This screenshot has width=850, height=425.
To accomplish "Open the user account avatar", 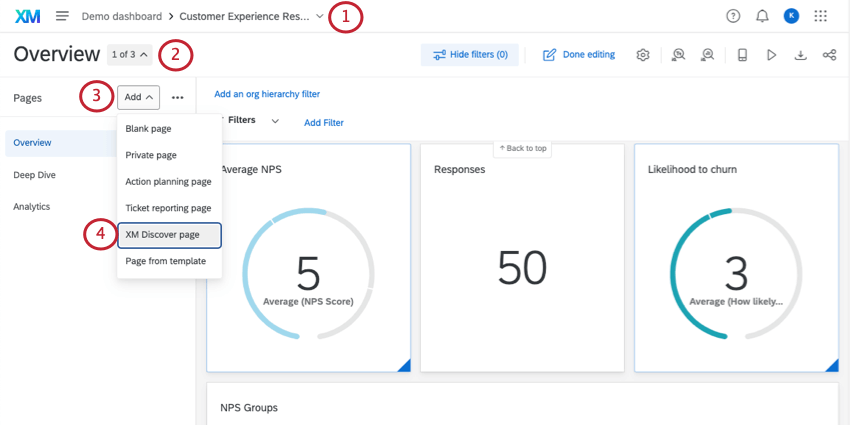I will click(x=791, y=16).
